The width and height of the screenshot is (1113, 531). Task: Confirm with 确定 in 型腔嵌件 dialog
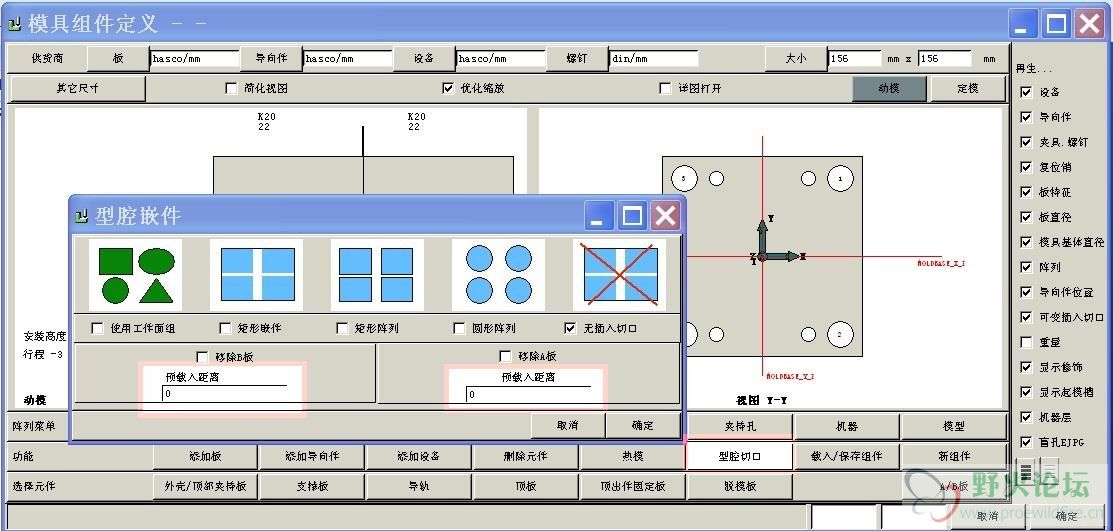point(642,426)
